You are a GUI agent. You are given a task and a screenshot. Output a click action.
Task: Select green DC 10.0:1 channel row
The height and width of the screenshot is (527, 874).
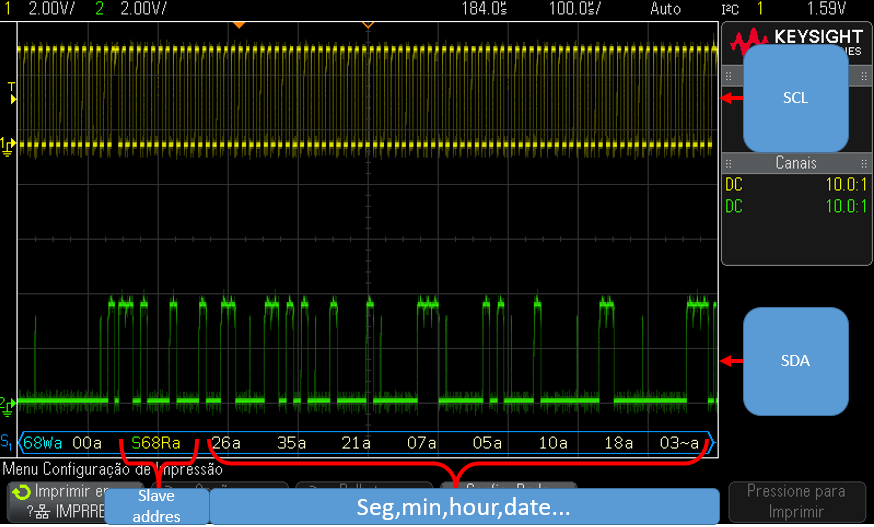pyautogui.click(x=796, y=206)
